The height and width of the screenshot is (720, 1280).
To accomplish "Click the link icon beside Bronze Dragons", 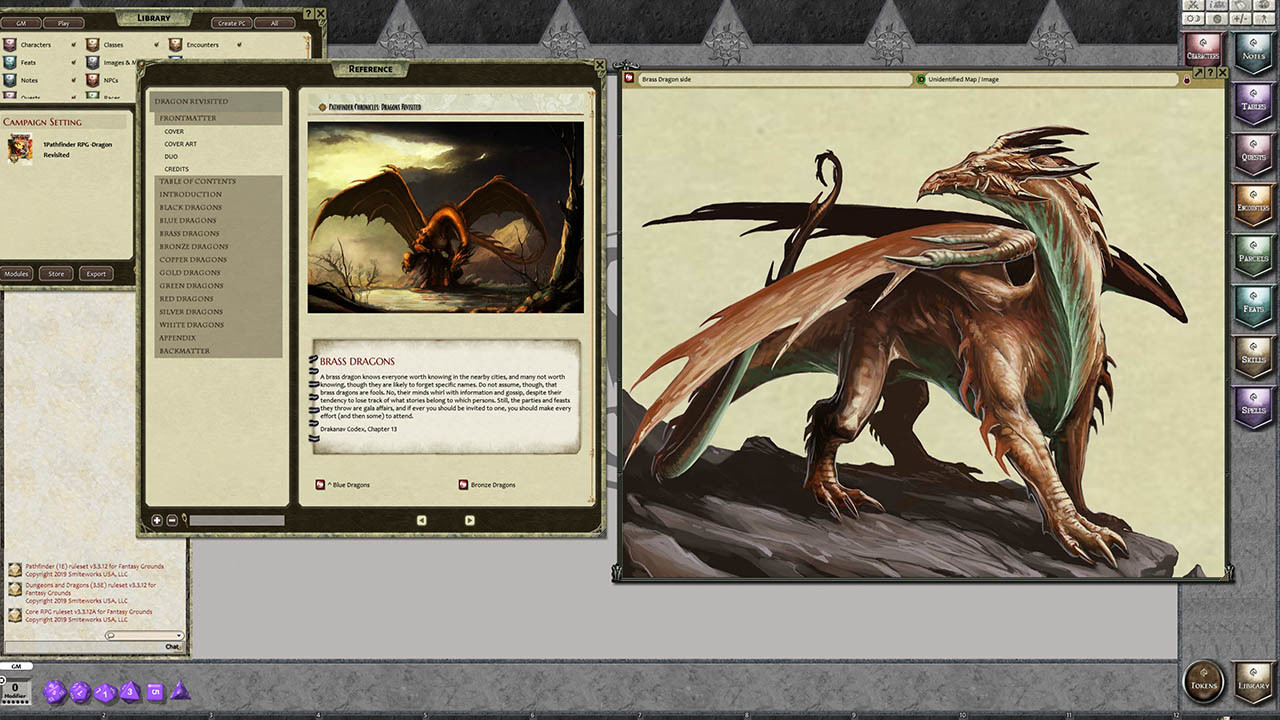I will pos(463,485).
